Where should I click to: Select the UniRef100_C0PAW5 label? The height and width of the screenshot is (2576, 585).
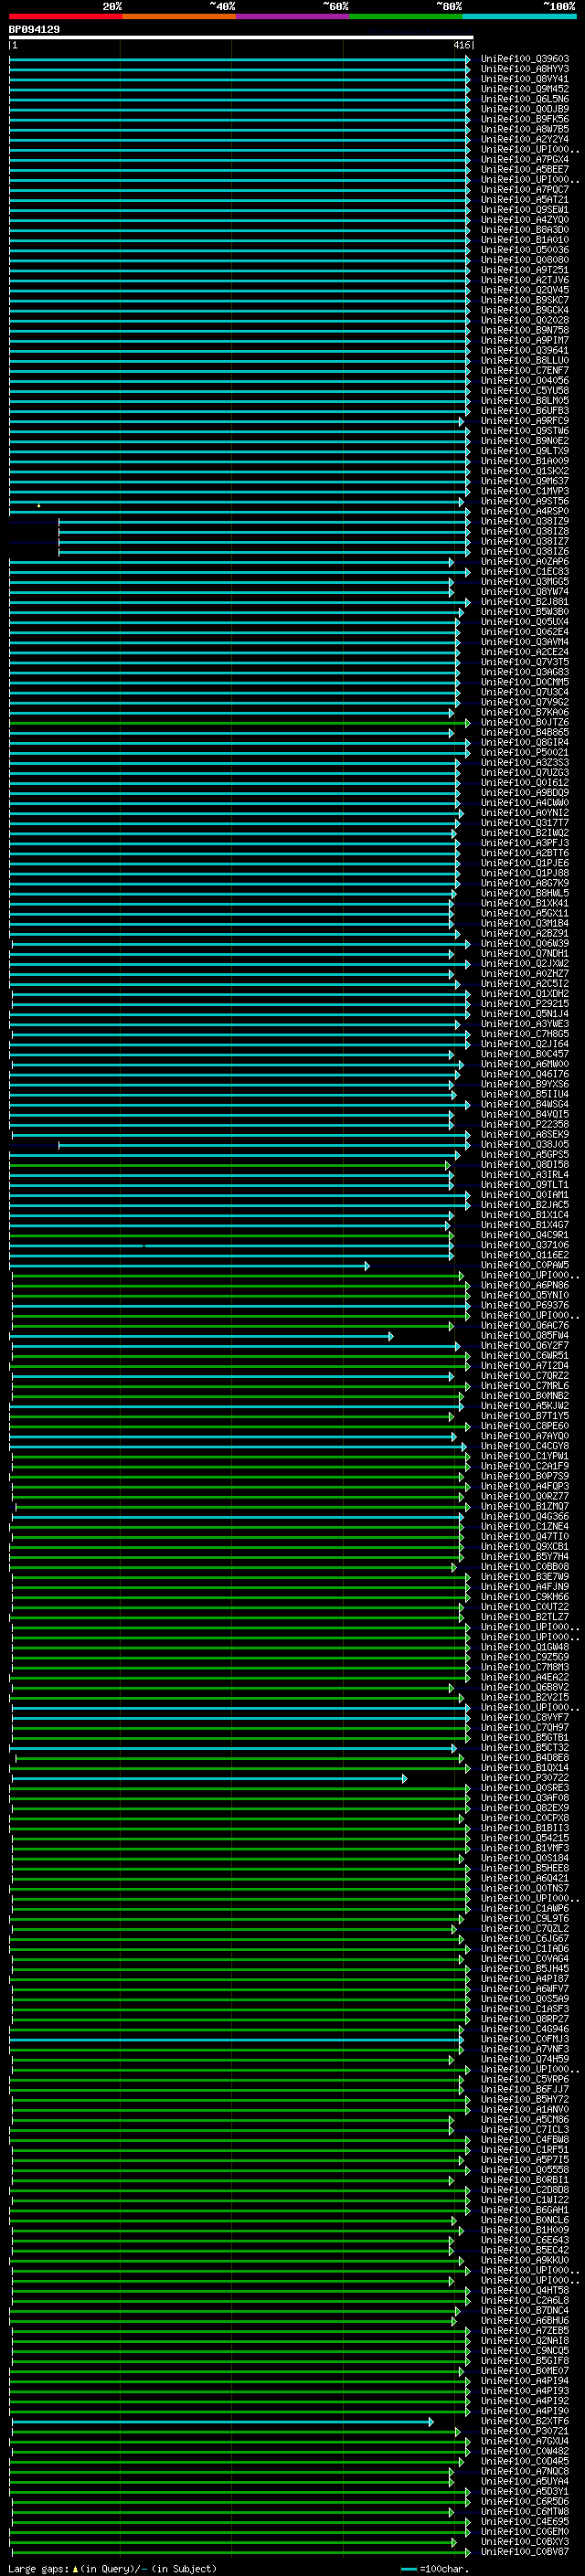point(525,1265)
